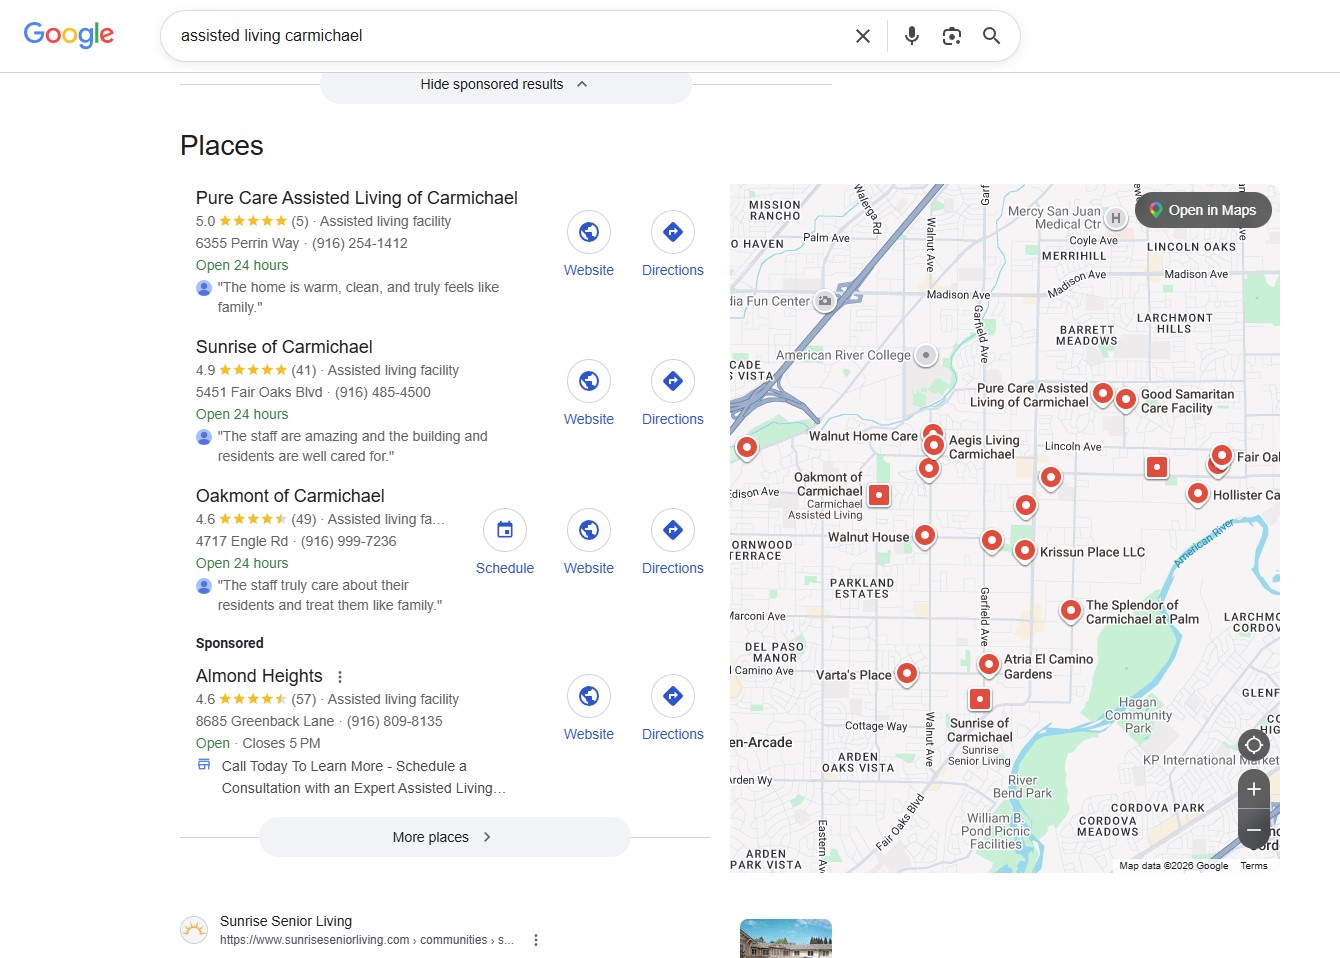Select Sunrise of Carmichael square map marker
The image size is (1340, 958).
pos(980,699)
